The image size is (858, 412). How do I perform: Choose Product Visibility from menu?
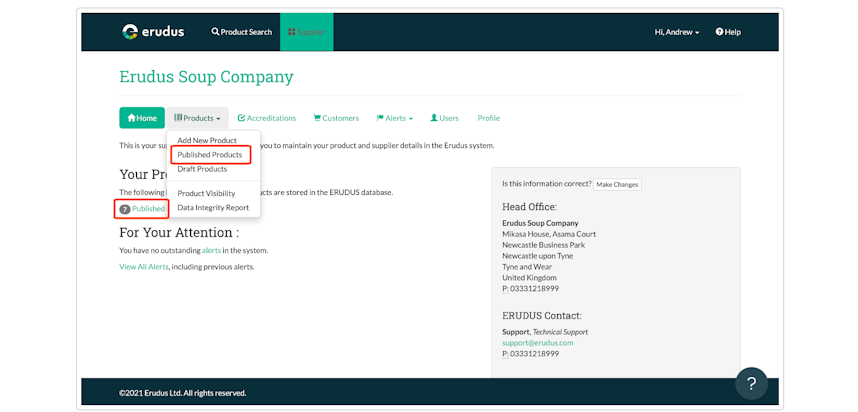click(206, 193)
